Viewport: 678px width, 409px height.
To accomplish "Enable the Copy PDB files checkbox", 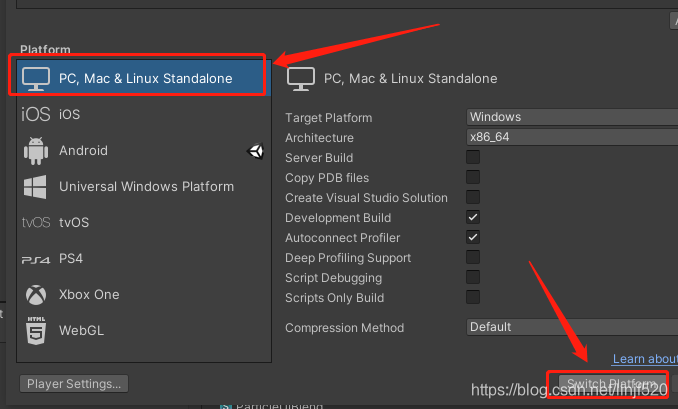I will pos(473,177).
